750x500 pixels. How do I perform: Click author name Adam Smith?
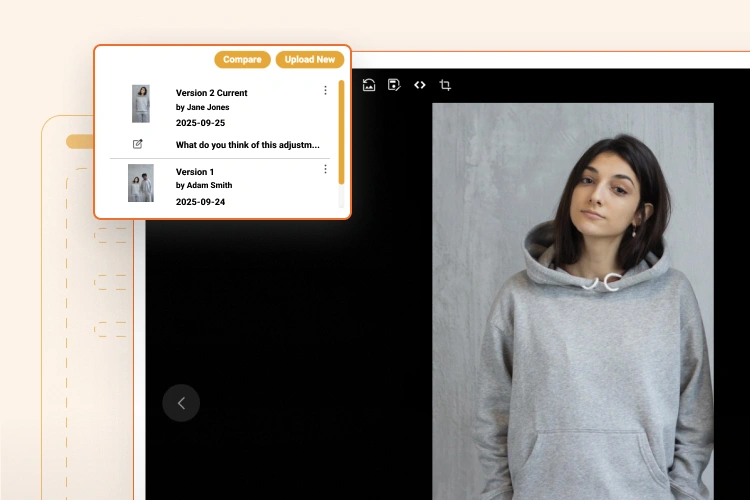coord(204,186)
